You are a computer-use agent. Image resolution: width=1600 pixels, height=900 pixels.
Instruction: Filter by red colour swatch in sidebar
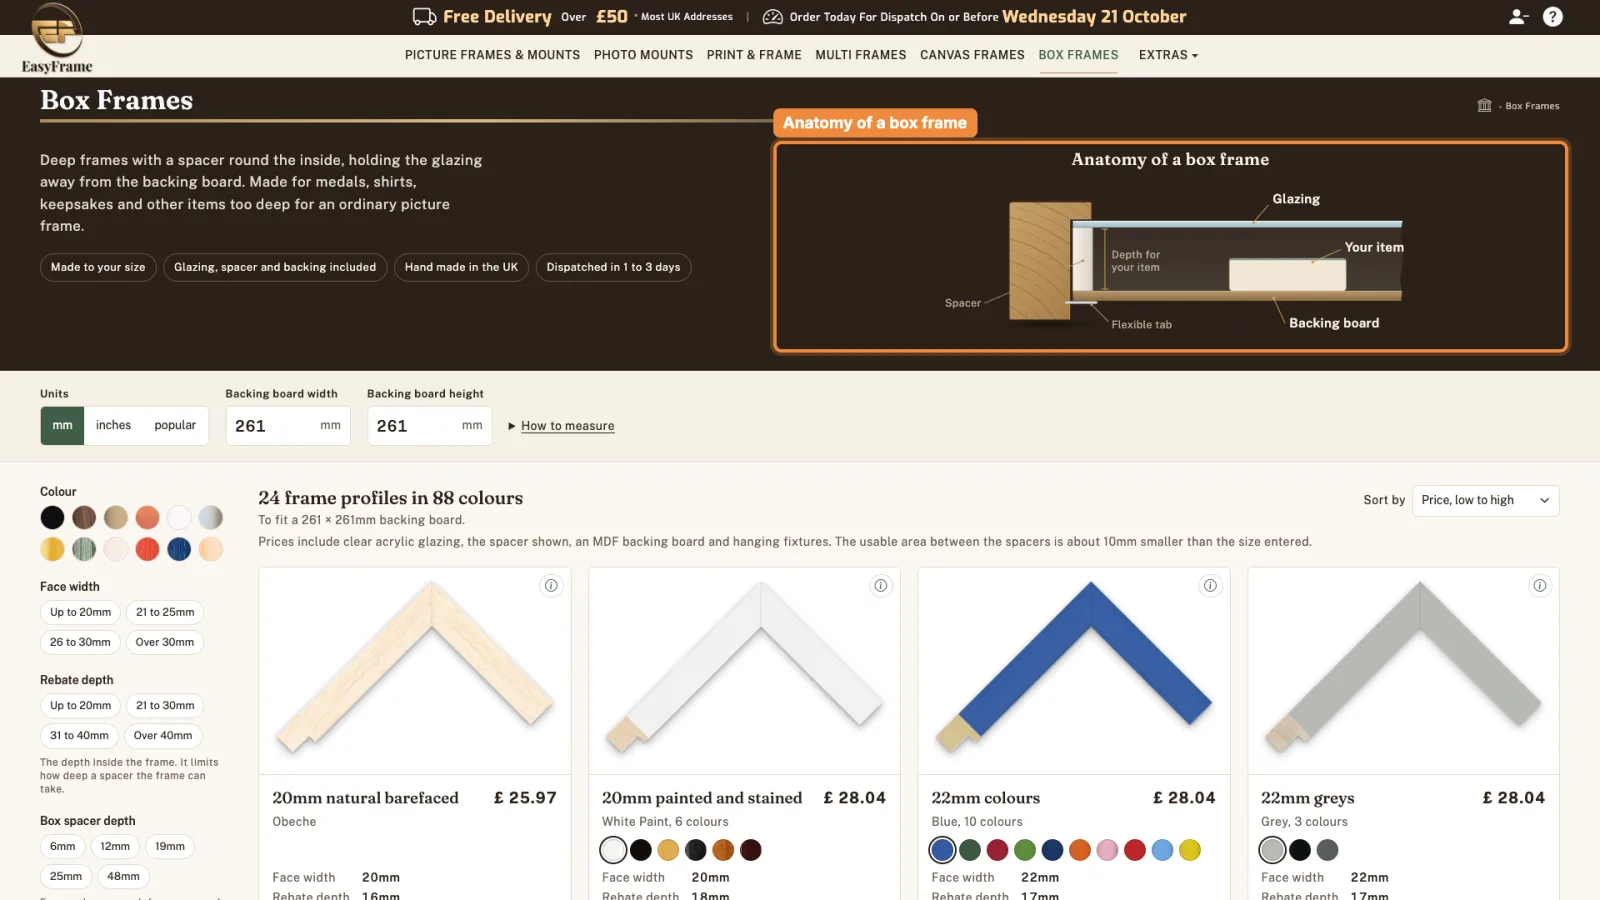click(x=147, y=549)
